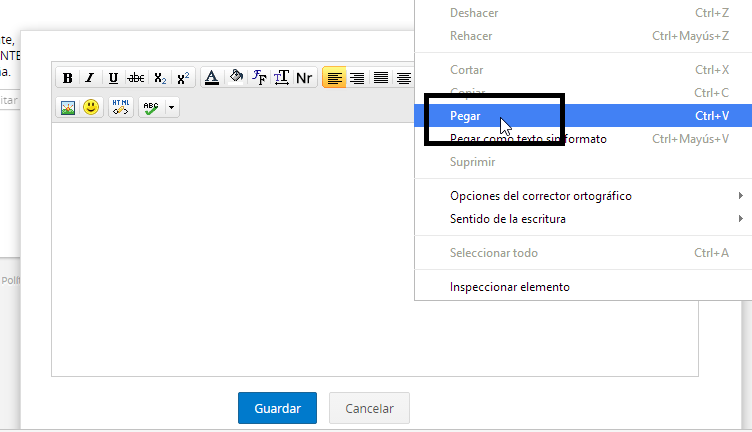Open background fill color bucket

236,77
